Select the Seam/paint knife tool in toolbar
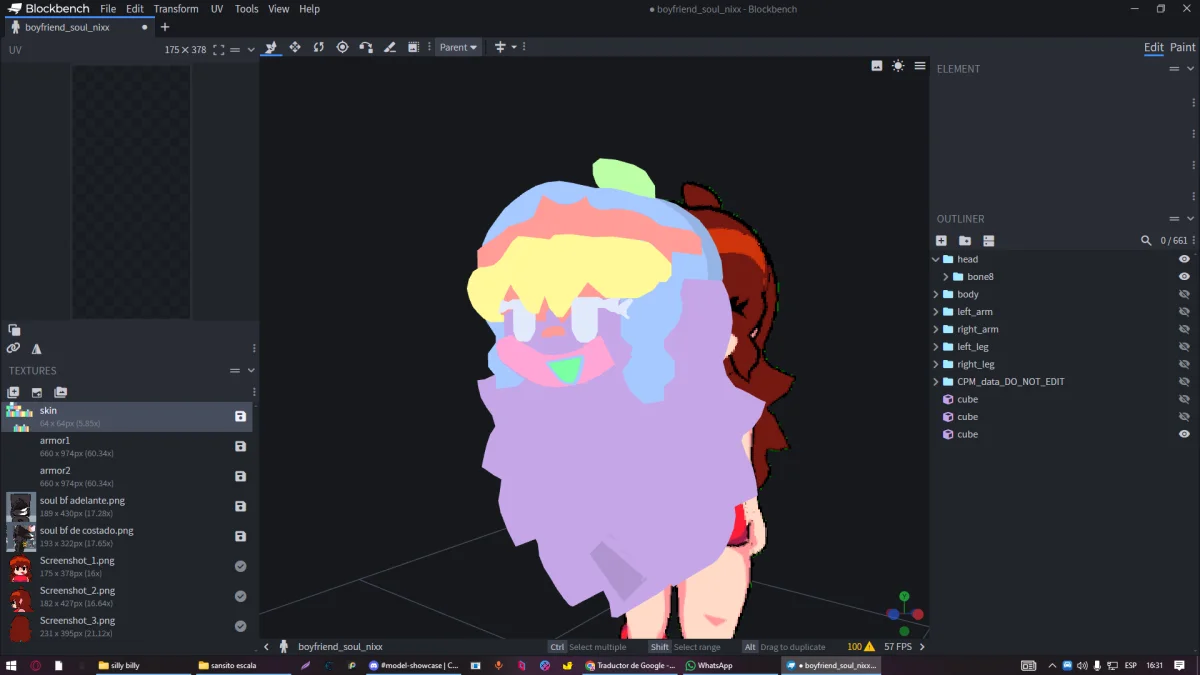Viewport: 1200px width, 675px height. pyautogui.click(x=390, y=47)
